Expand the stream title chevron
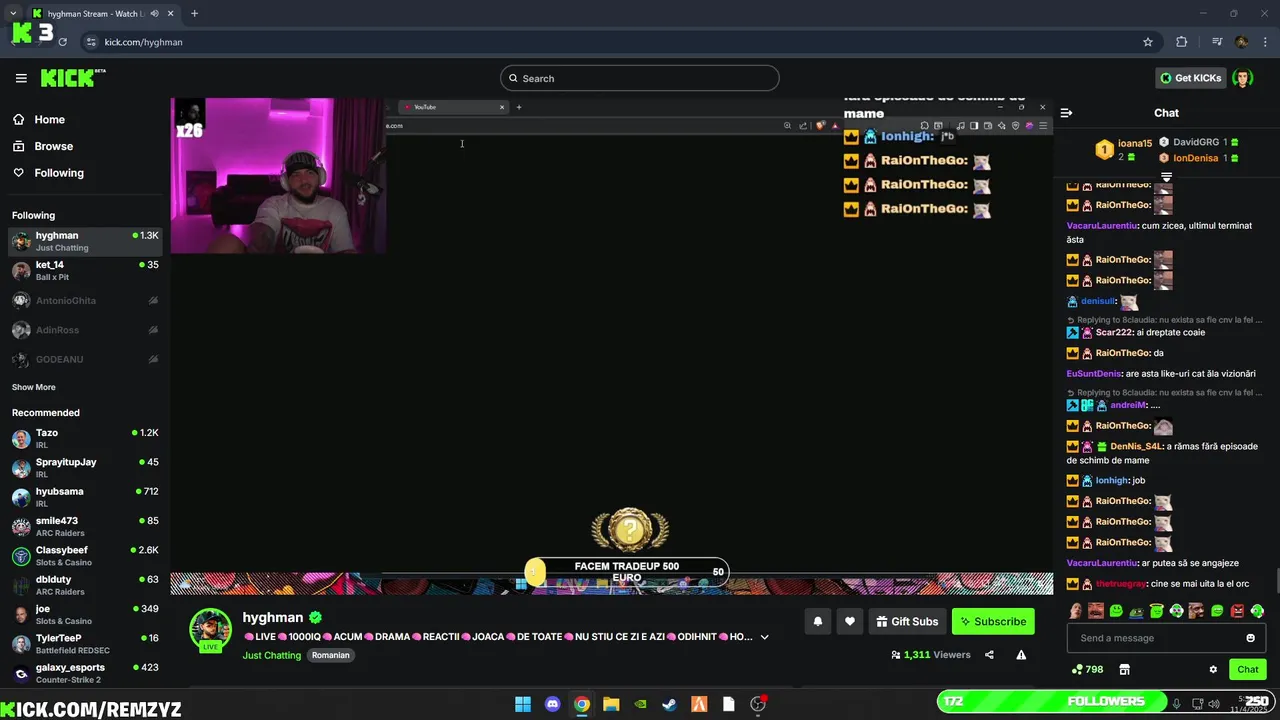This screenshot has width=1280, height=720. coord(764,637)
